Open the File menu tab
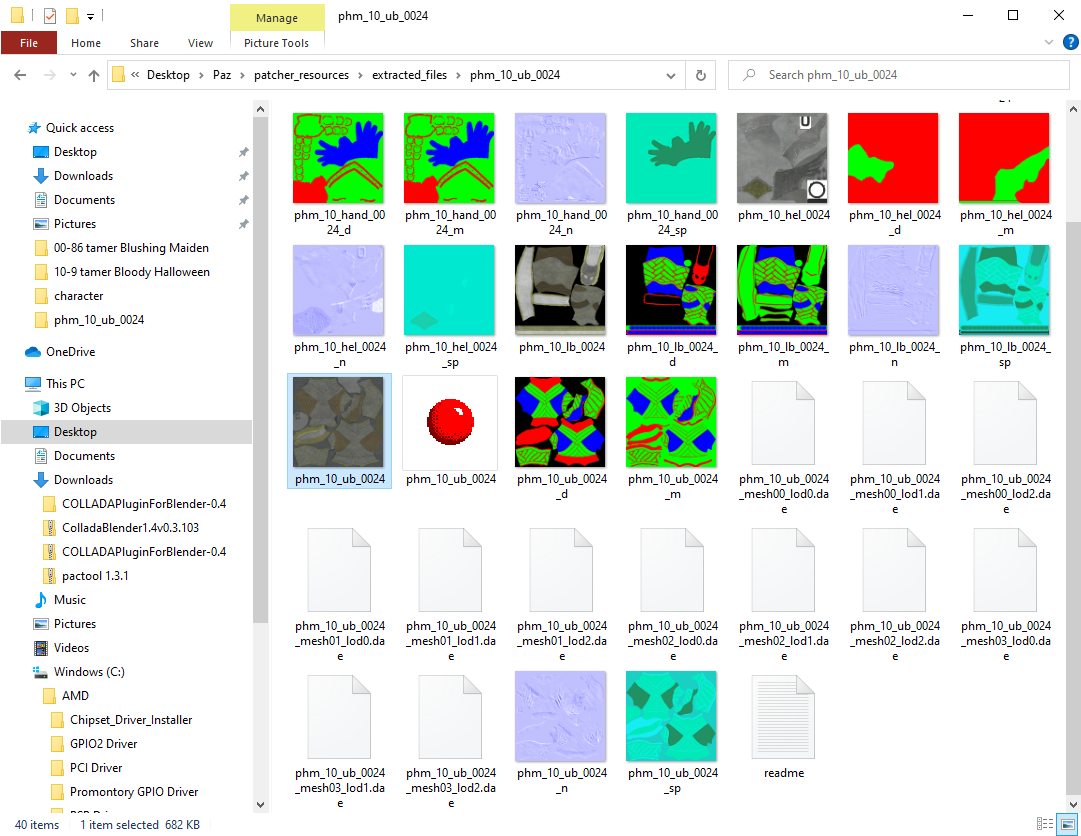The height and width of the screenshot is (836, 1081). [29, 43]
